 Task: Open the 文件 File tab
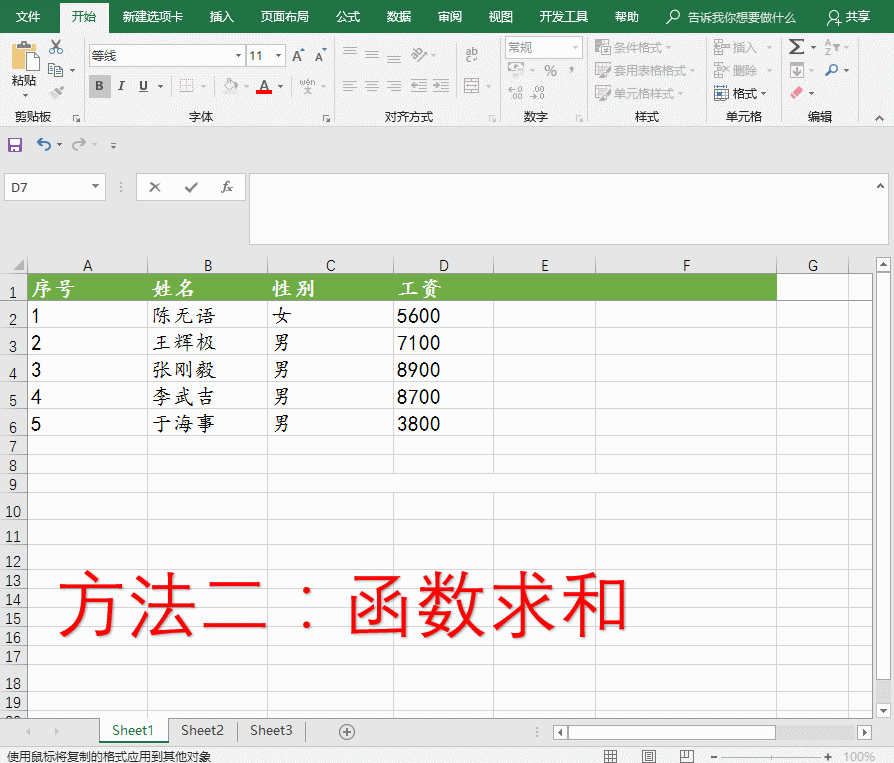28,17
